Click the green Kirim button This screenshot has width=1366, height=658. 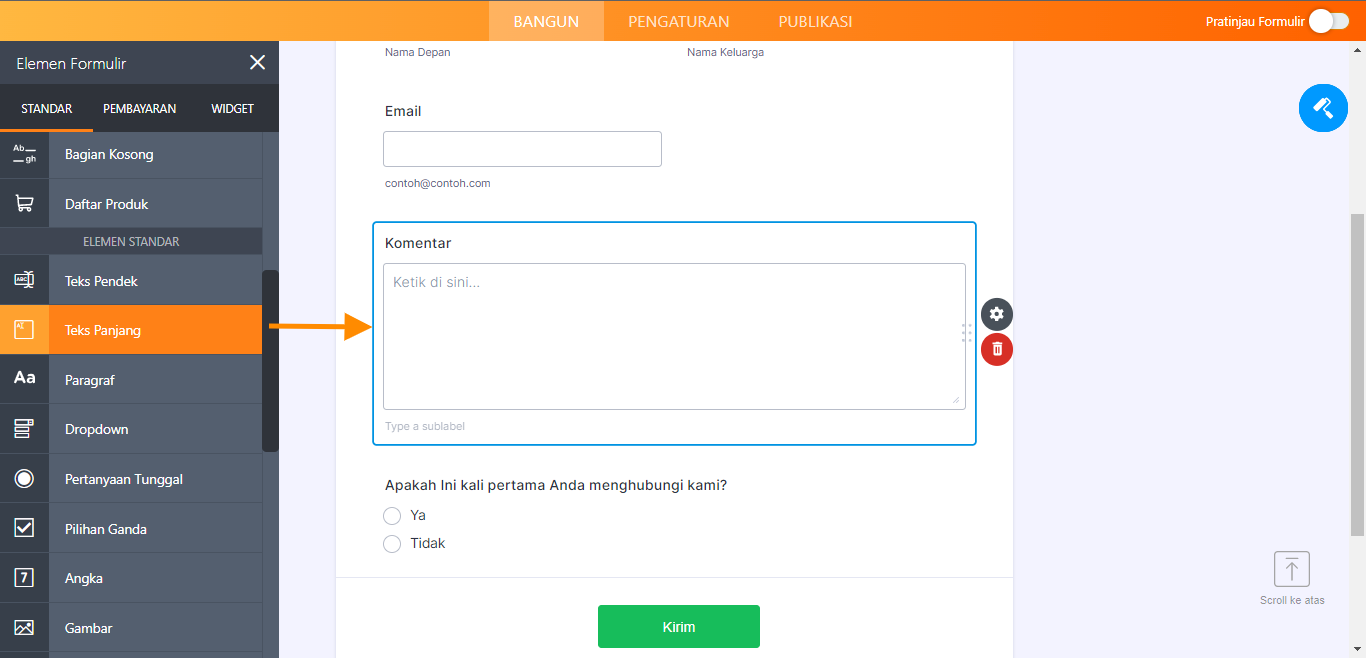click(x=678, y=627)
